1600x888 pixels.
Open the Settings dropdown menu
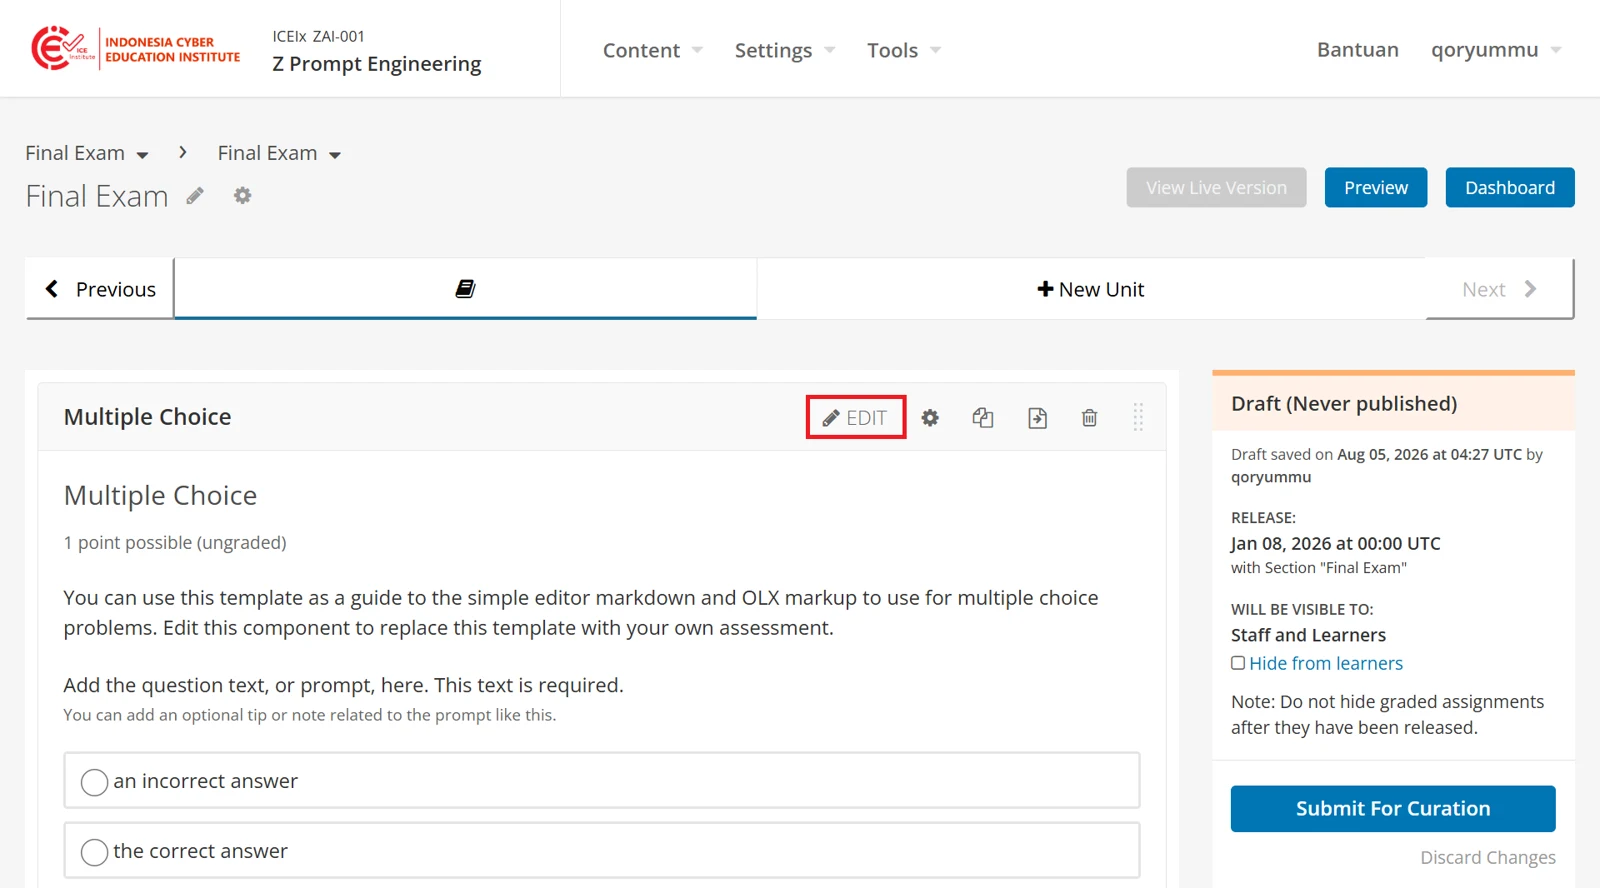pos(785,50)
